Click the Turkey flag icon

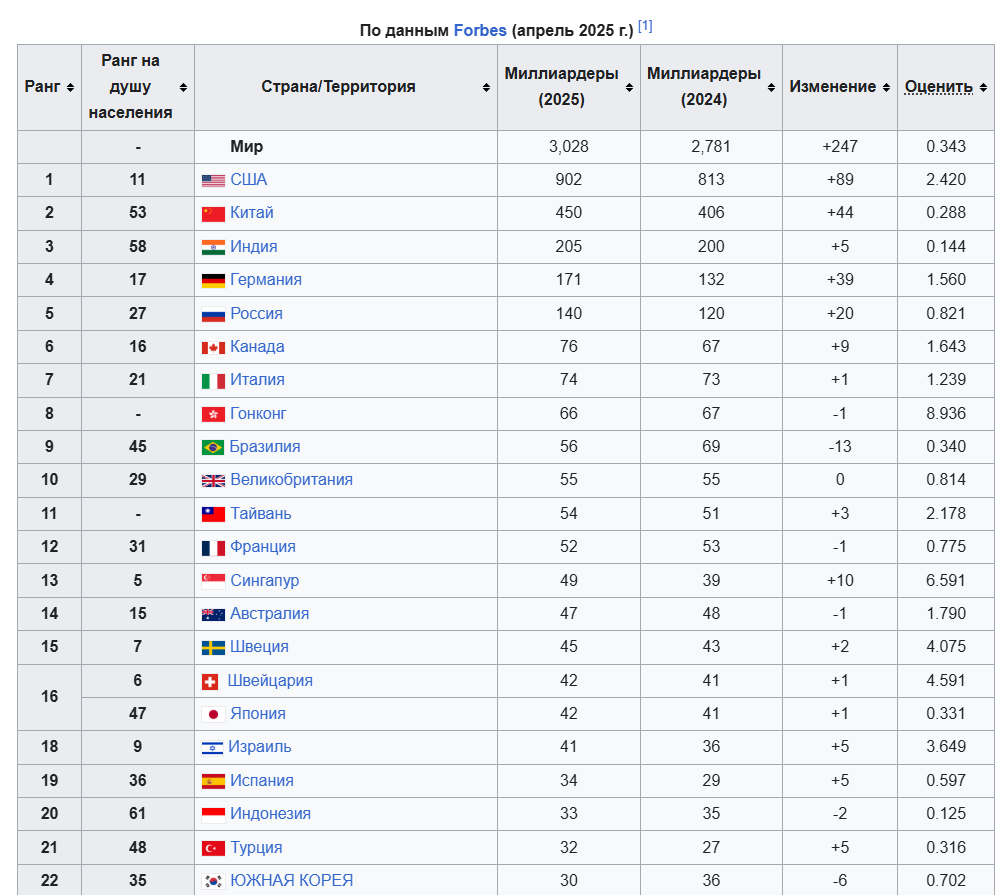point(213,848)
